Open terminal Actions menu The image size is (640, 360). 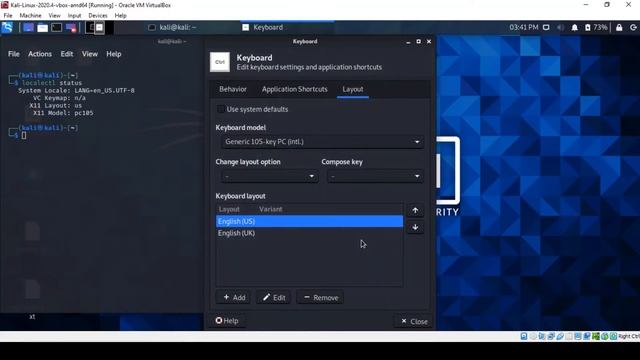click(x=40, y=54)
